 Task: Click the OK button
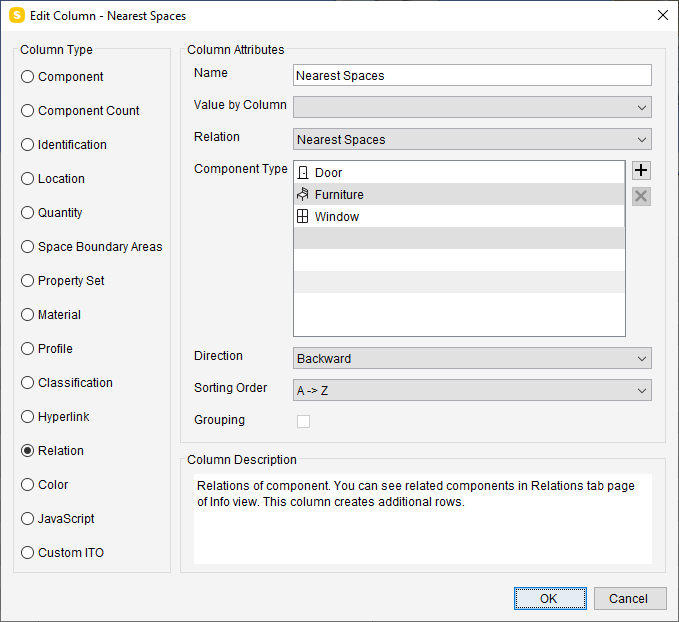coord(550,599)
